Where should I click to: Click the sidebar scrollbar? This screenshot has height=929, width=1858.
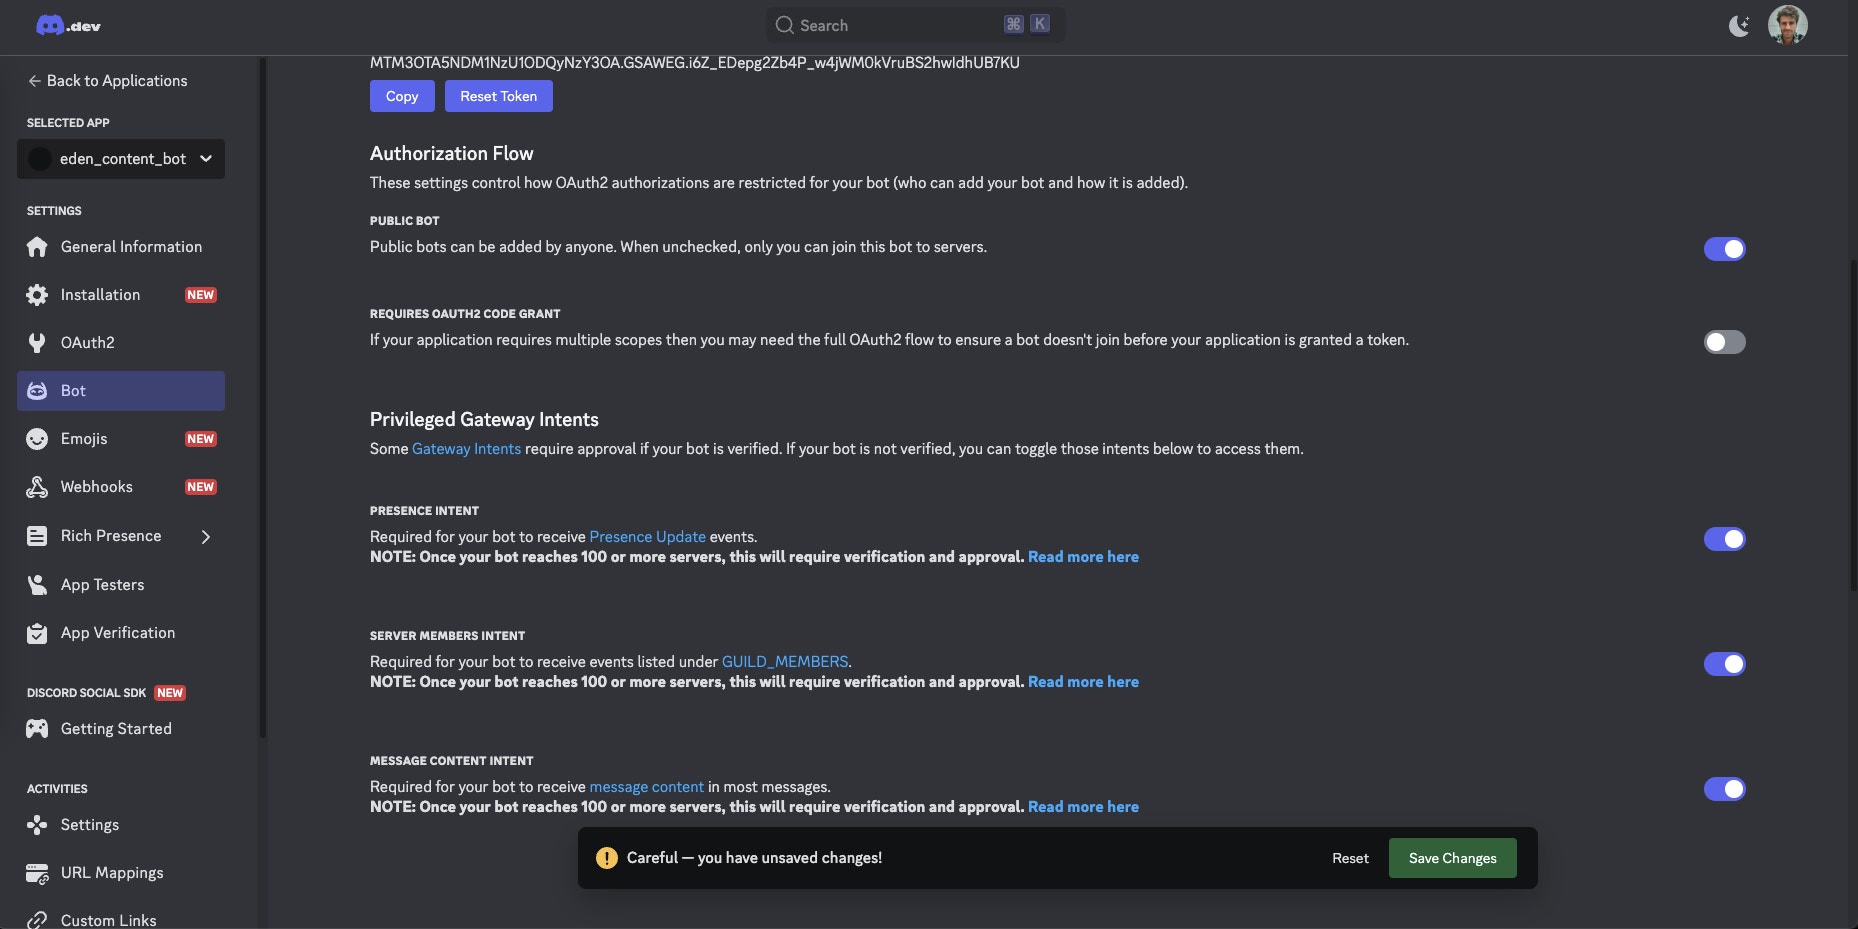pyautogui.click(x=263, y=398)
